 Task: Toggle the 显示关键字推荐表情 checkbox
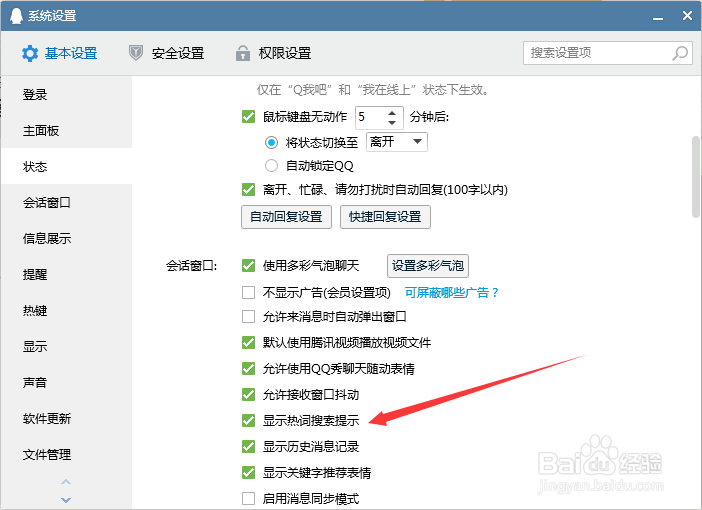click(x=248, y=472)
